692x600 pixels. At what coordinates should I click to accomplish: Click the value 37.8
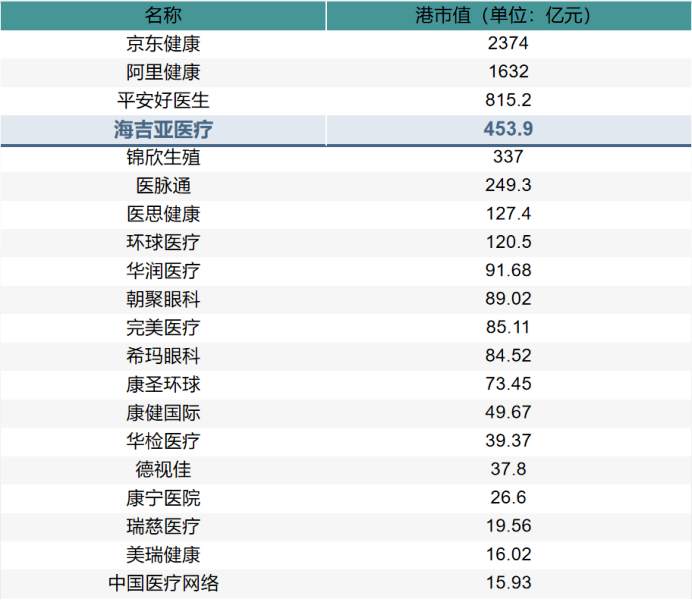(x=509, y=470)
